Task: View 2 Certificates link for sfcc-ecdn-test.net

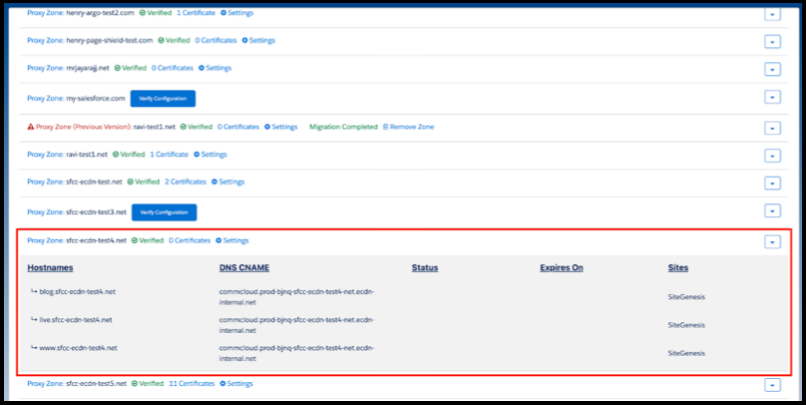Action: pos(185,182)
